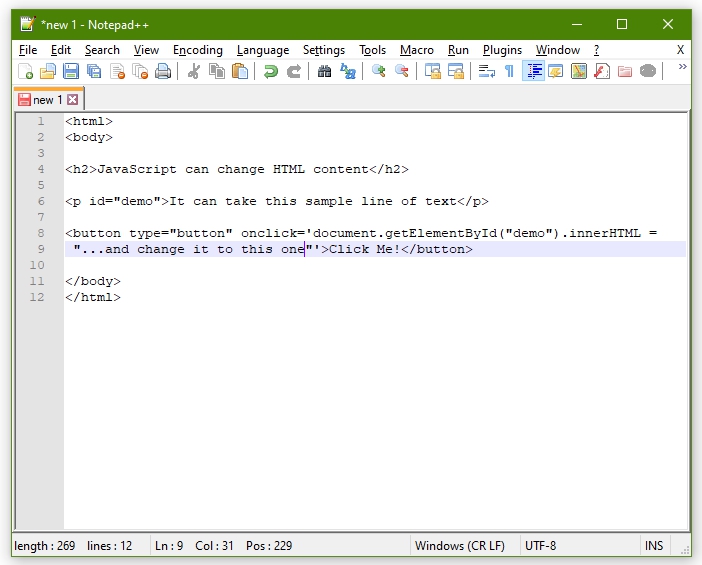This screenshot has height=565, width=702.
Task: Expand the toolbar overflow chevron
Action: (x=682, y=67)
